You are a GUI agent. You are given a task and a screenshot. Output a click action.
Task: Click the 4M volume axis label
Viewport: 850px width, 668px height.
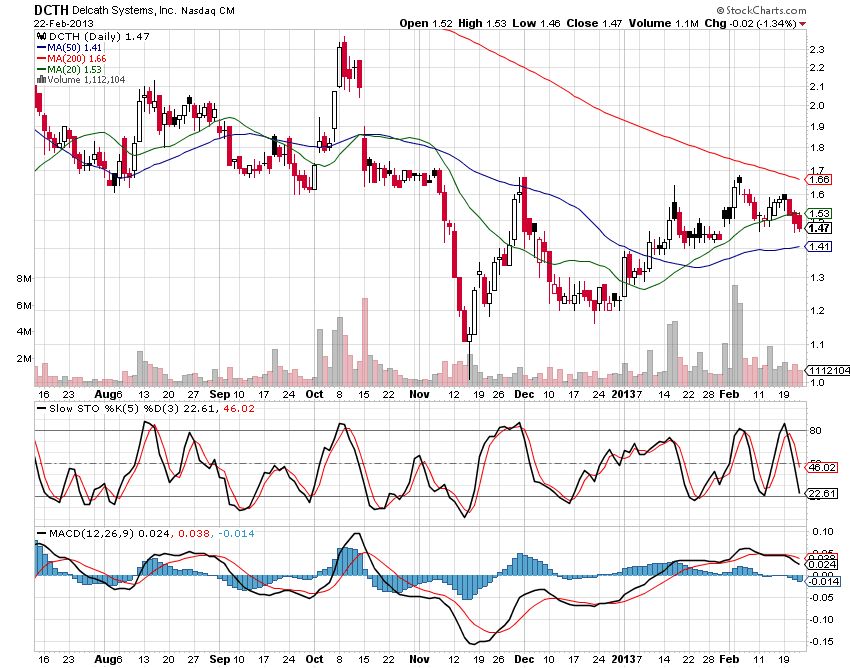(24, 331)
